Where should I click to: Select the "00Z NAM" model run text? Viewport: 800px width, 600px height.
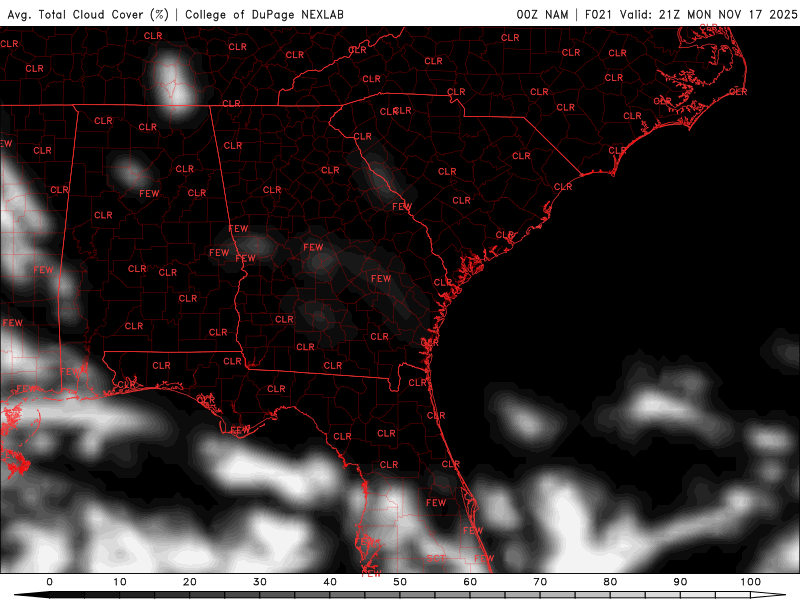pyautogui.click(x=542, y=14)
